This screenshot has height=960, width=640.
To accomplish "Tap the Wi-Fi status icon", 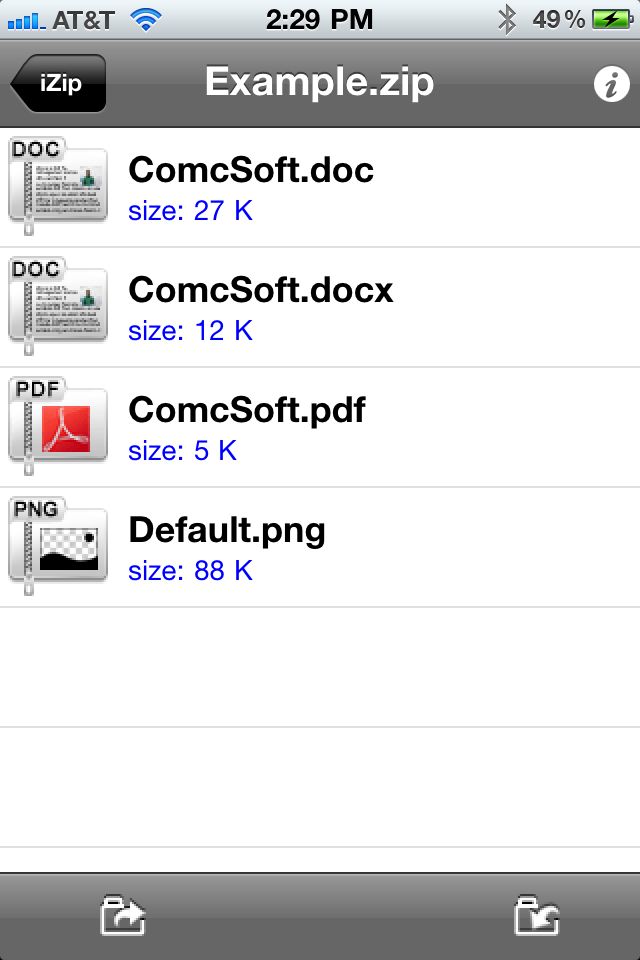I will click(146, 20).
